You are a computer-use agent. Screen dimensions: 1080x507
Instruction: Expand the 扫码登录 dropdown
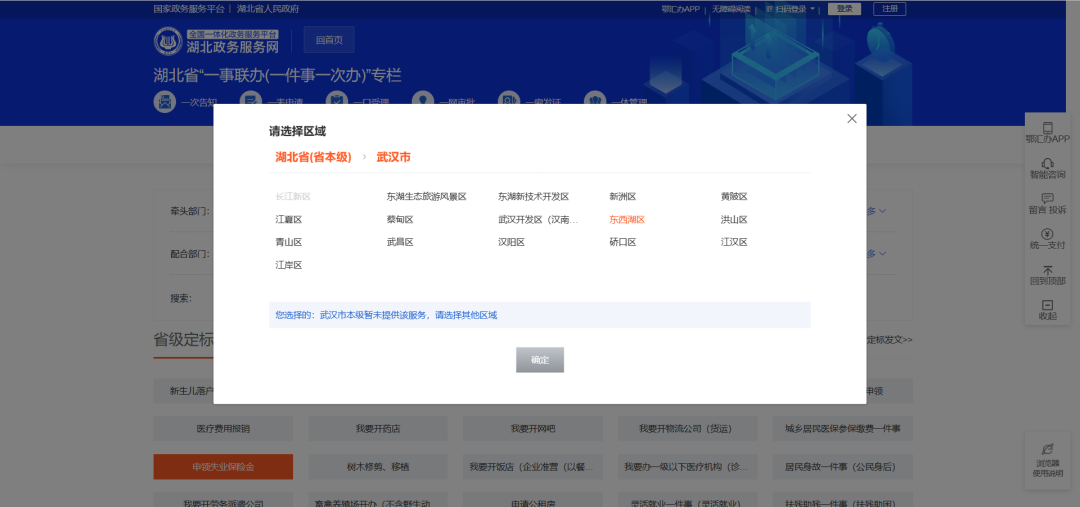tap(813, 9)
